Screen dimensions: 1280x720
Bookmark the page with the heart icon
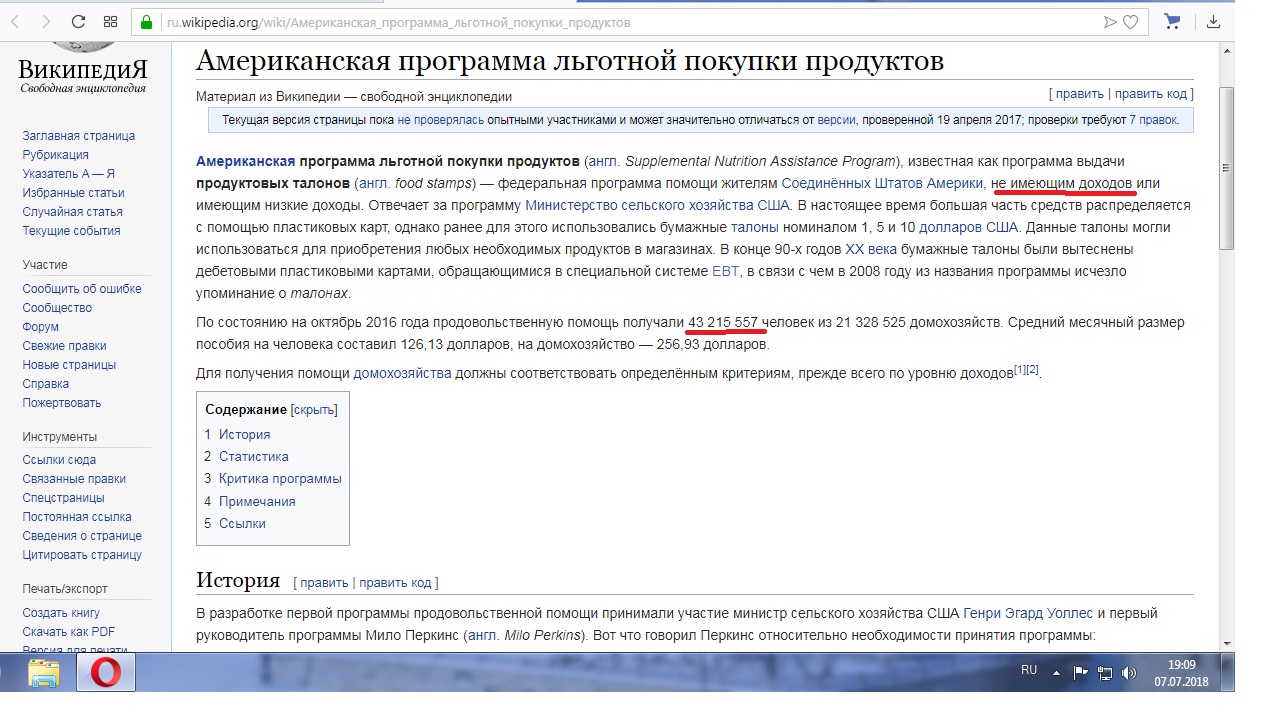(1131, 22)
